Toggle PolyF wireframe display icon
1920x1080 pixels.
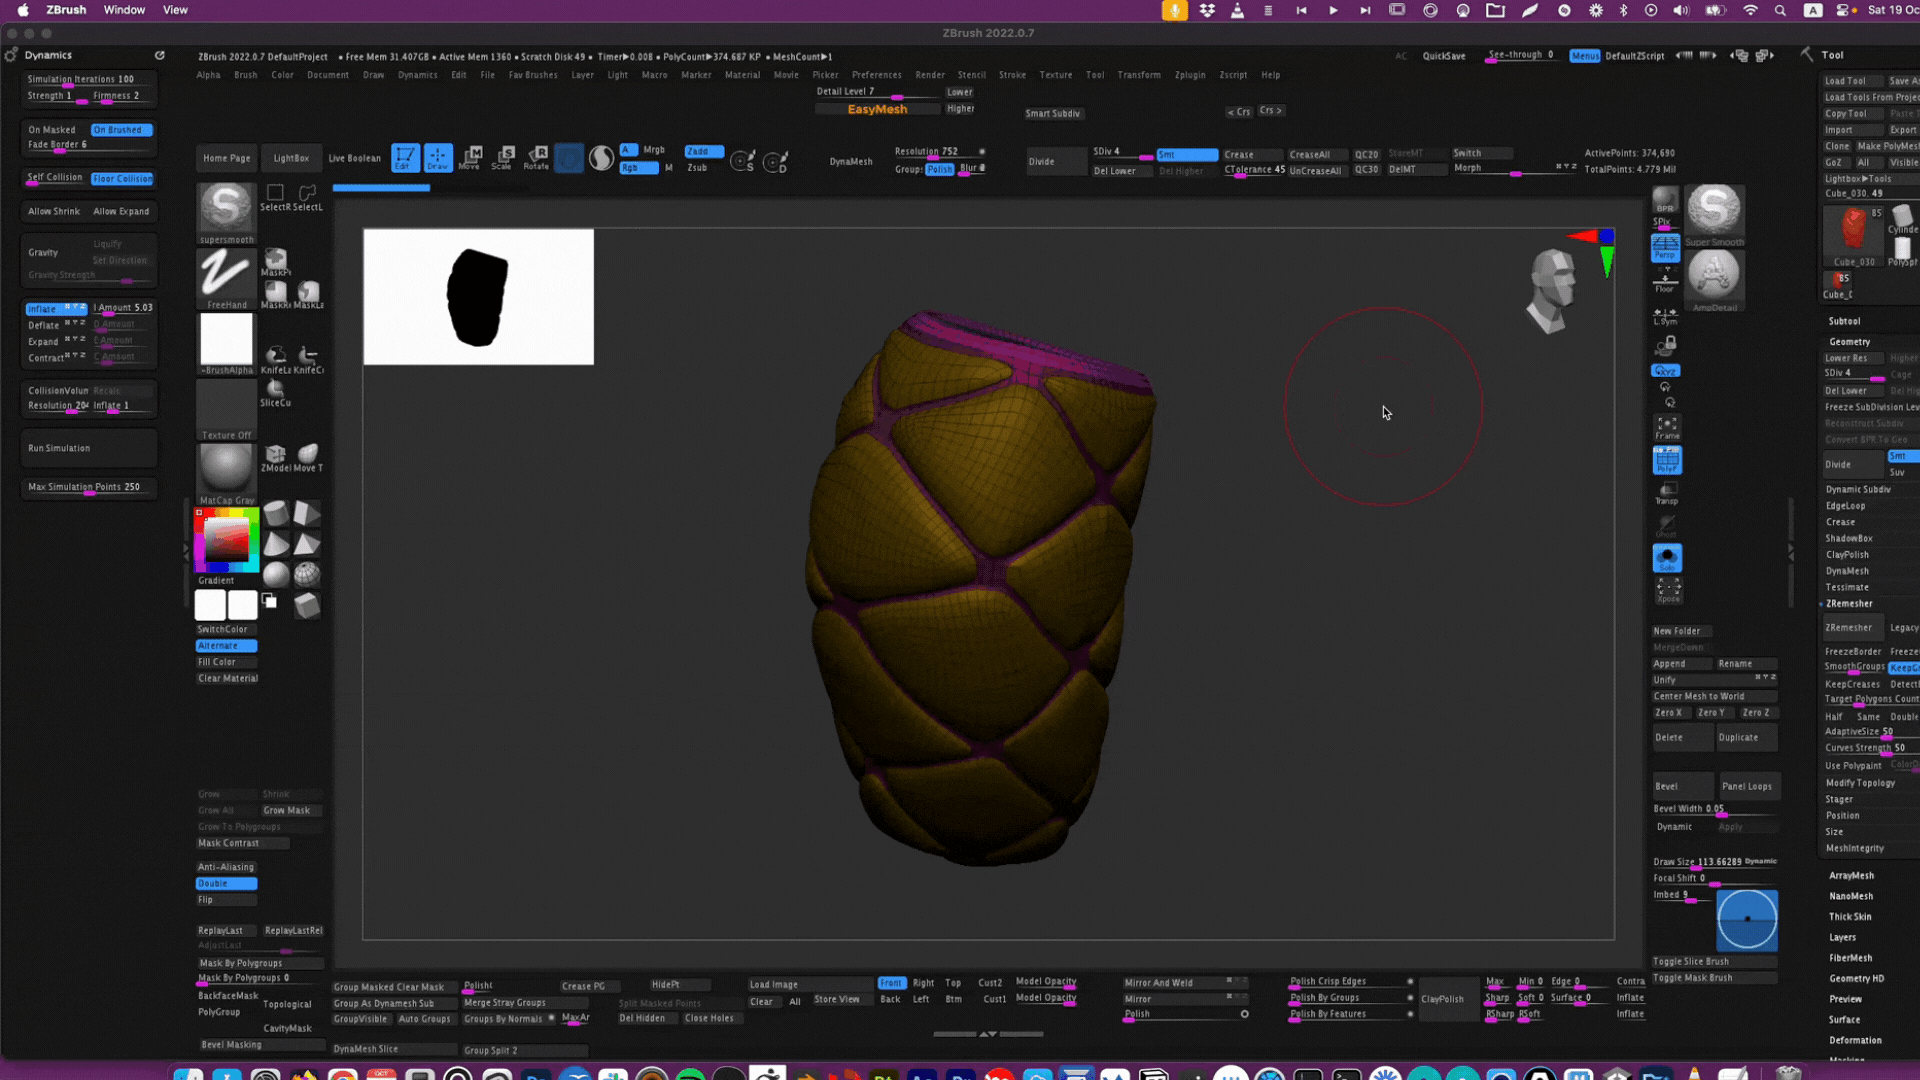(x=1666, y=460)
